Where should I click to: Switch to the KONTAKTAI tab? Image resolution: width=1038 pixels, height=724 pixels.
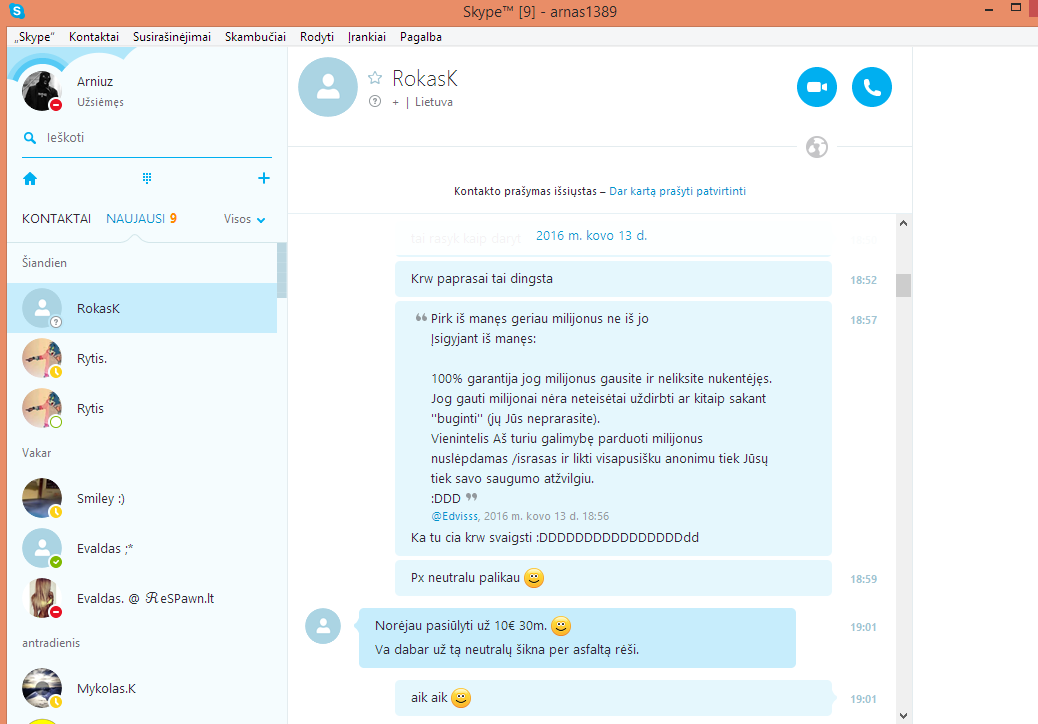tap(56, 218)
